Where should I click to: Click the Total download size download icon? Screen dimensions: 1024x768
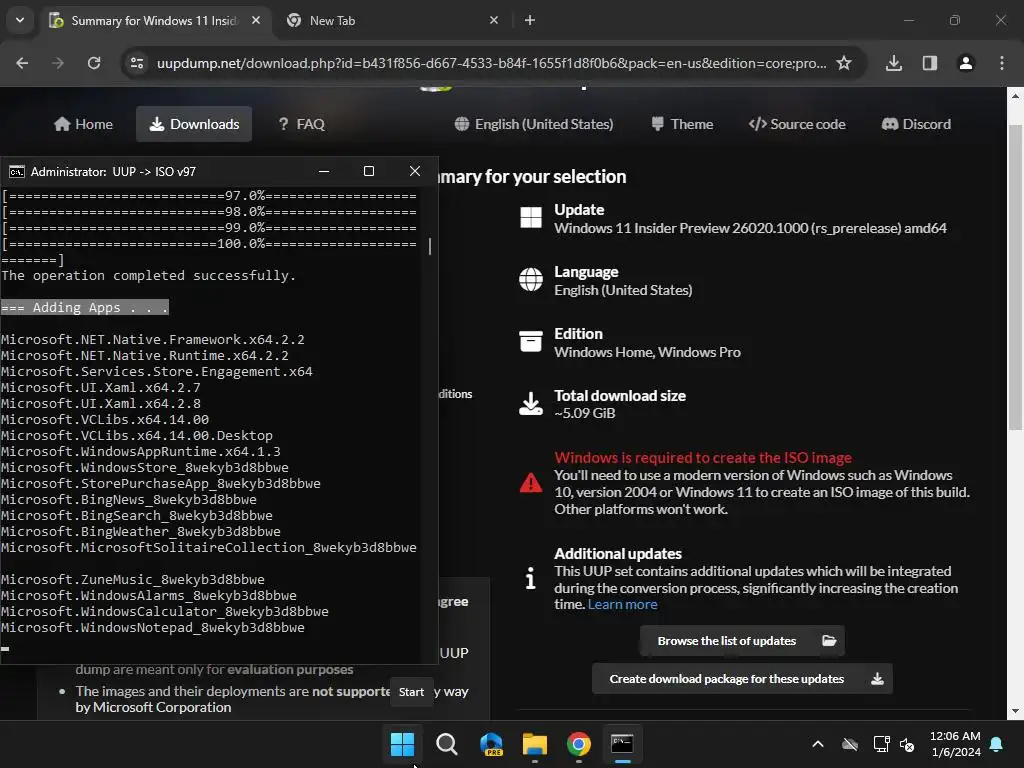pyautogui.click(x=531, y=404)
